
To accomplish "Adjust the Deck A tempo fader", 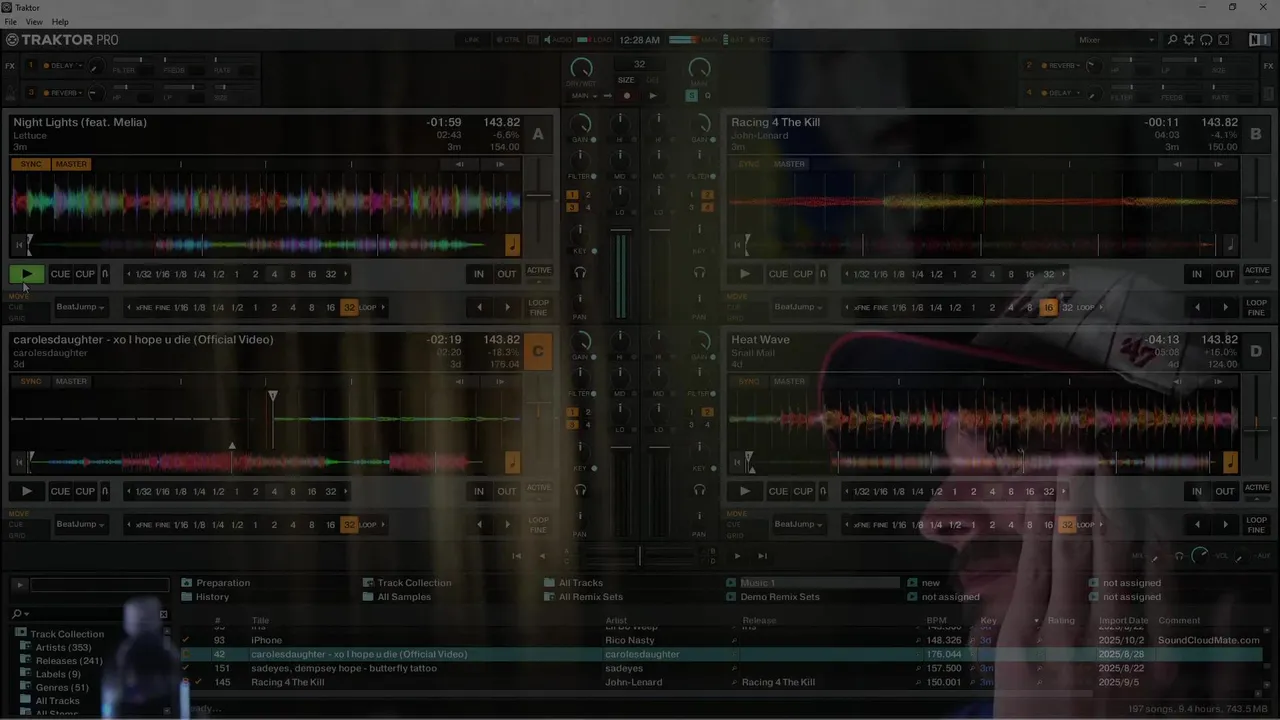I will [x=538, y=196].
